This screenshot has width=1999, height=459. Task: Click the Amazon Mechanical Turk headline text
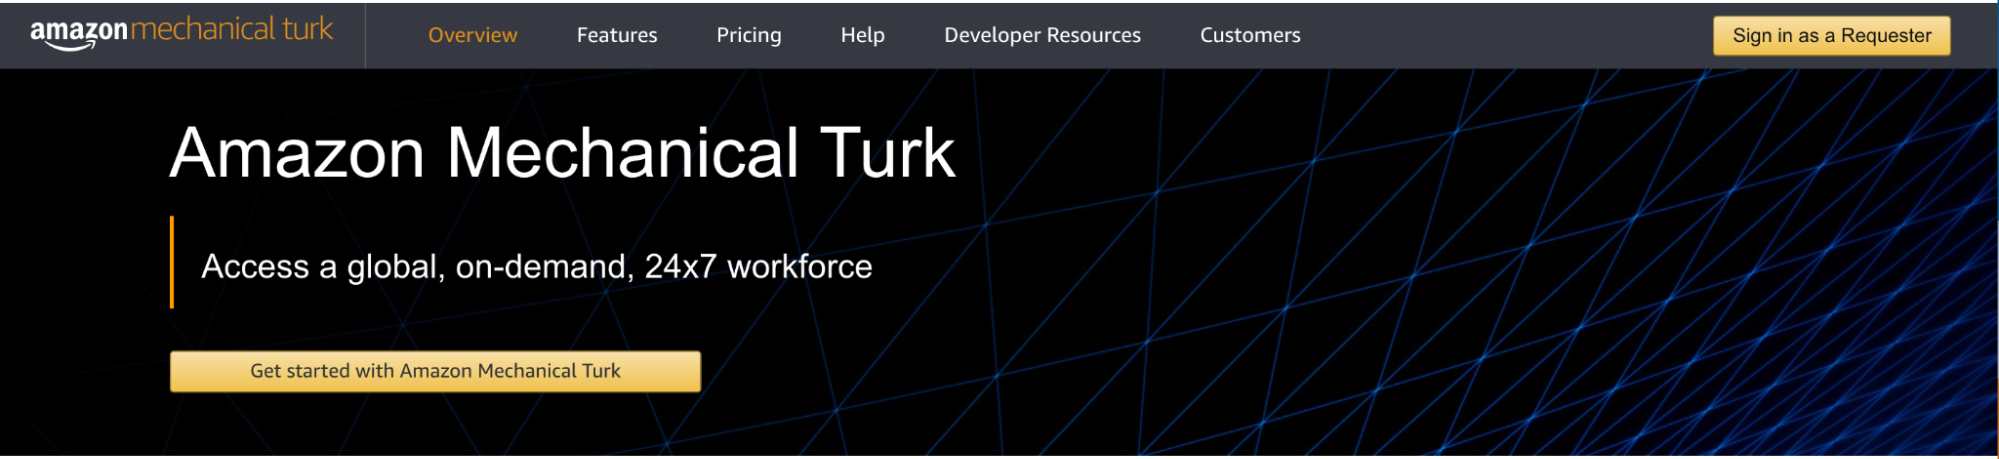click(563, 153)
